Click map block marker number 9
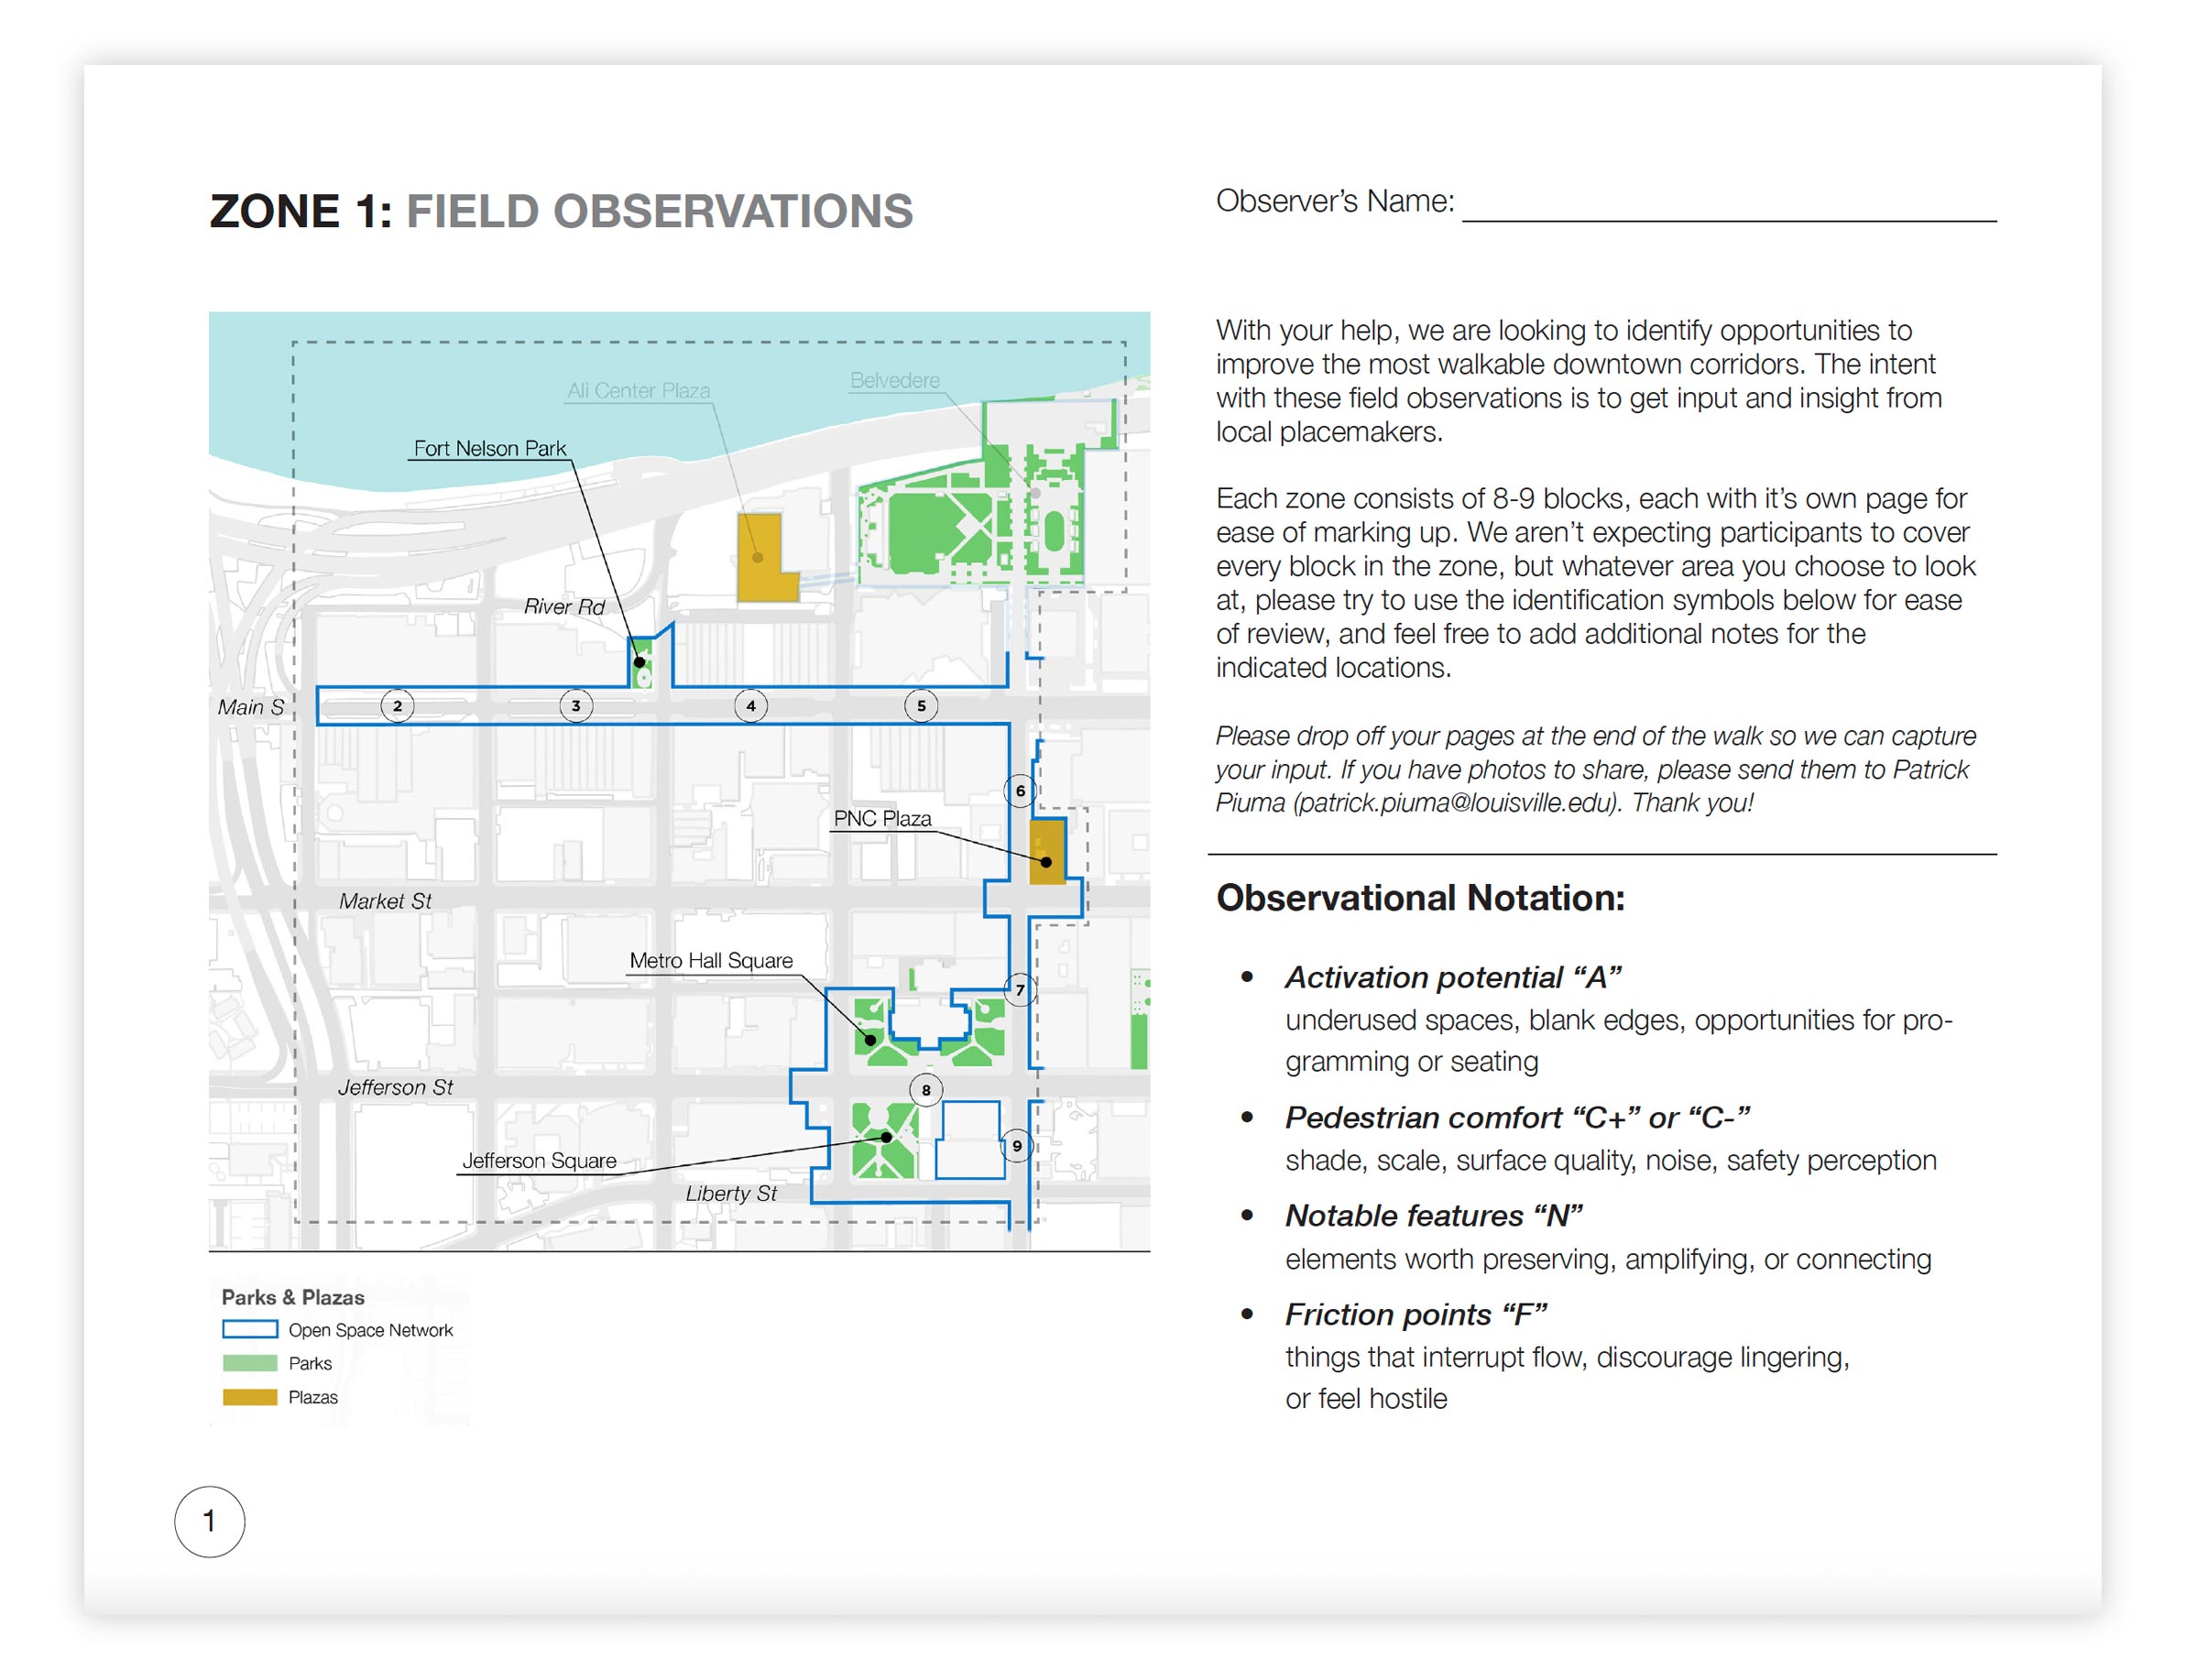 click(x=1017, y=1146)
